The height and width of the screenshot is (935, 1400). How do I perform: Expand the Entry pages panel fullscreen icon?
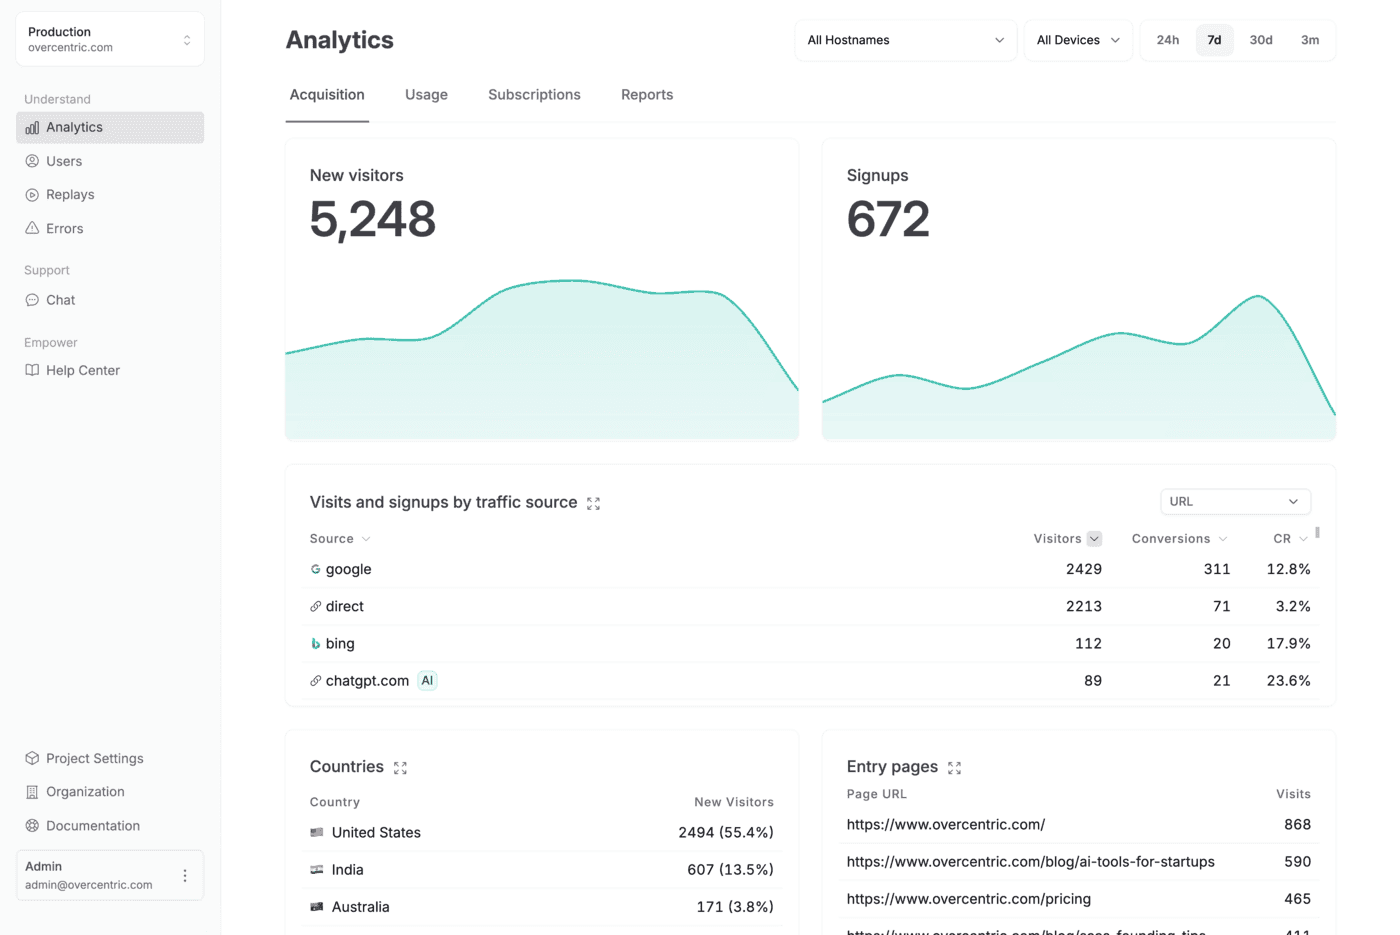click(955, 768)
